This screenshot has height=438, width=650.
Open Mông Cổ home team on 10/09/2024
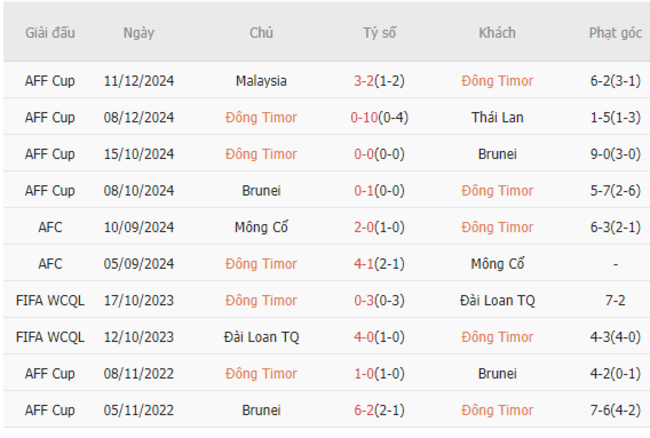pyautogui.click(x=261, y=227)
